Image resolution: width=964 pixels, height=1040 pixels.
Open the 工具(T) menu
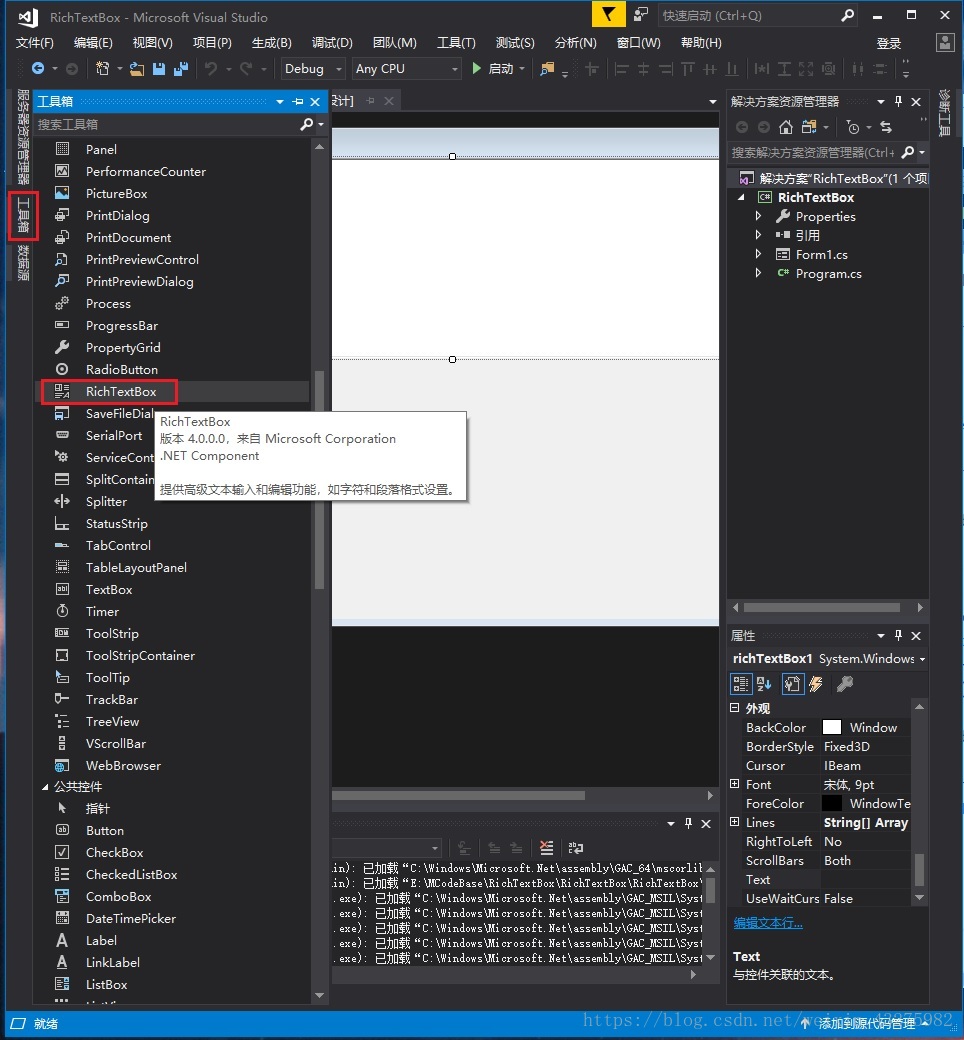(456, 43)
